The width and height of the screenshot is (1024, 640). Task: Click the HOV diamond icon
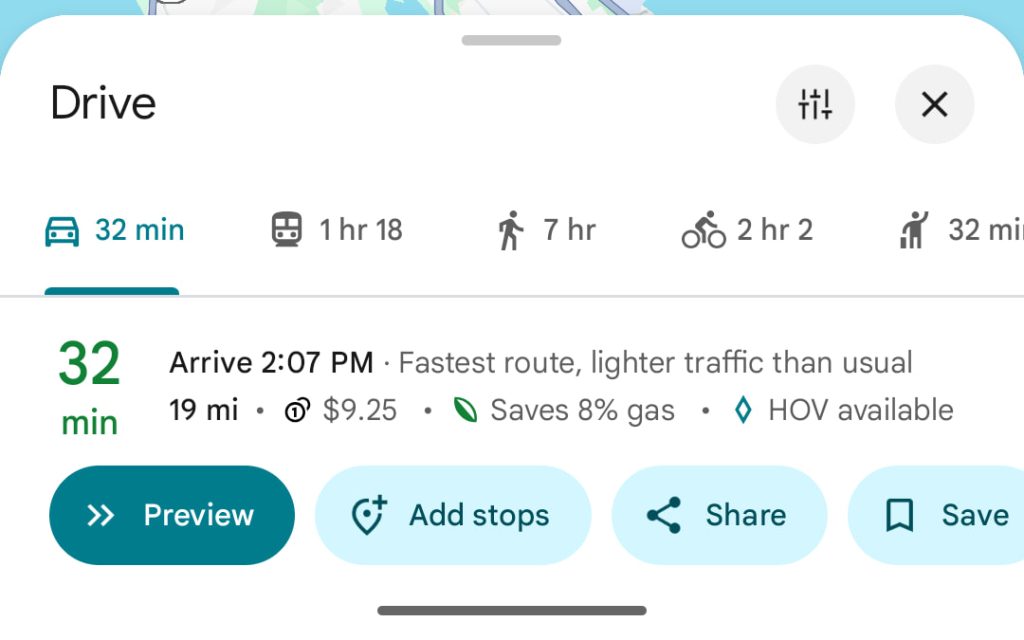(742, 409)
